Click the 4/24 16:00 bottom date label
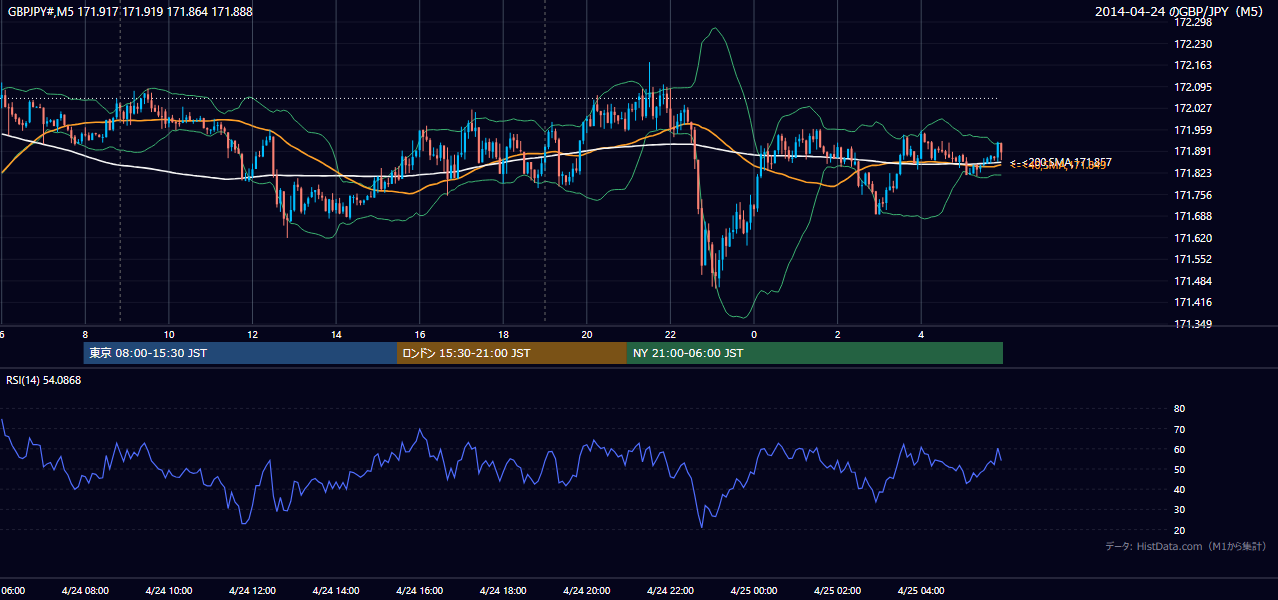The image size is (1278, 600). (419, 591)
